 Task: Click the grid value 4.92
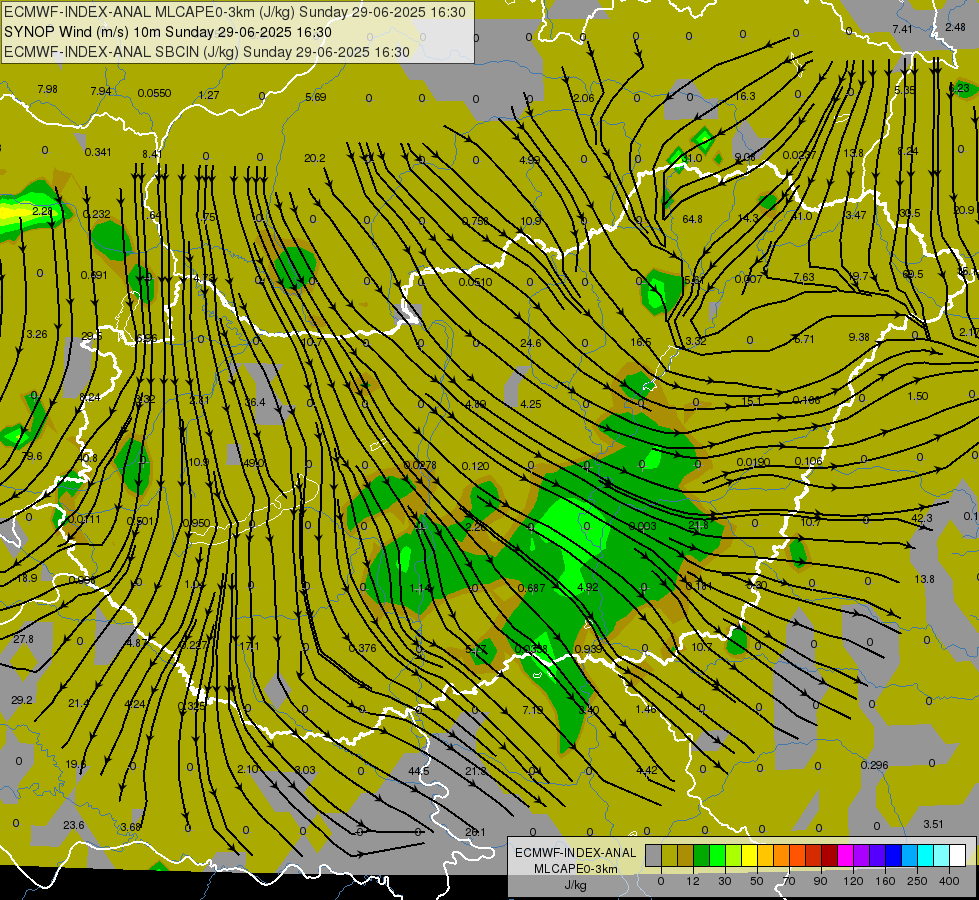pyautogui.click(x=588, y=587)
